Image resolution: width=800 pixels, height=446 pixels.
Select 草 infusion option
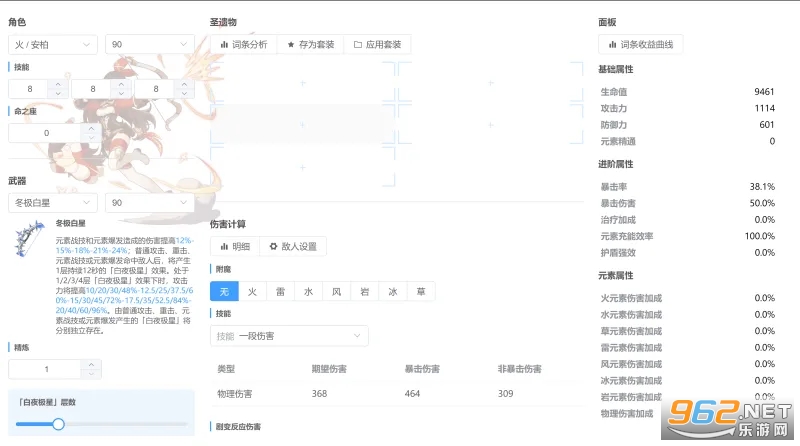click(x=421, y=291)
